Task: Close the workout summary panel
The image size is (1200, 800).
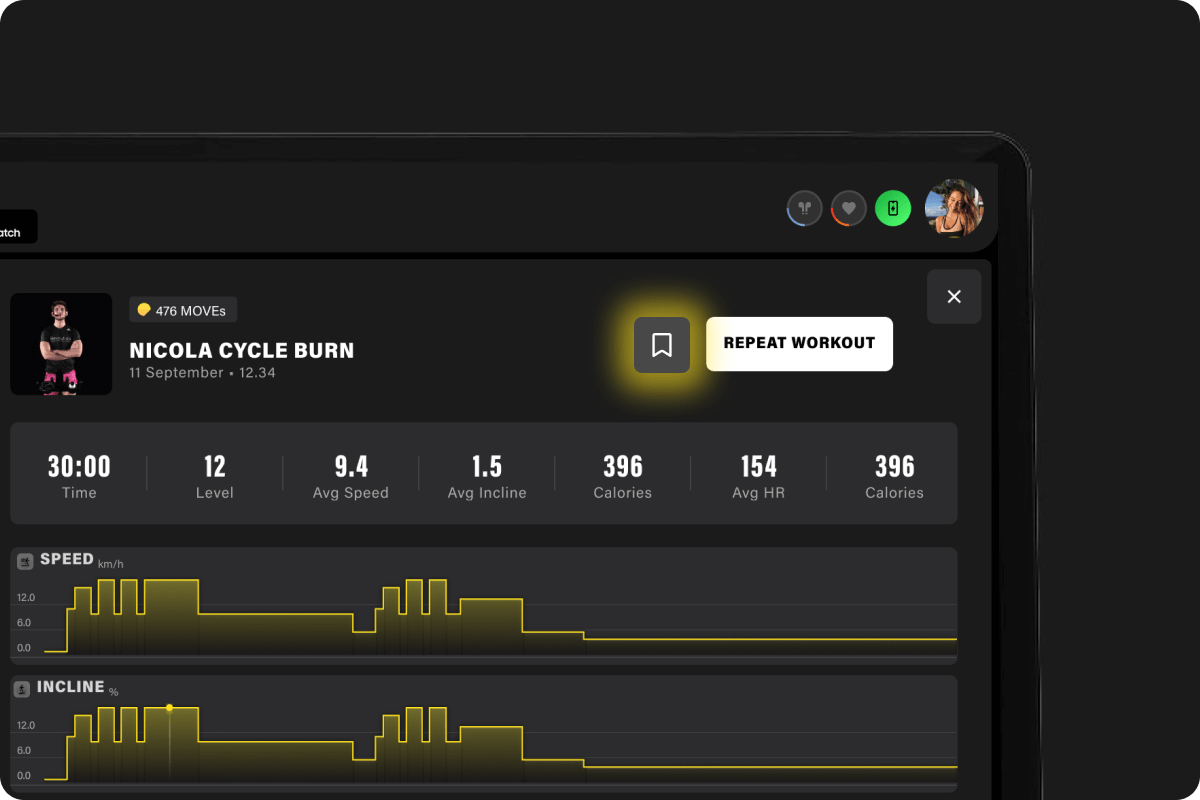Action: coord(954,296)
